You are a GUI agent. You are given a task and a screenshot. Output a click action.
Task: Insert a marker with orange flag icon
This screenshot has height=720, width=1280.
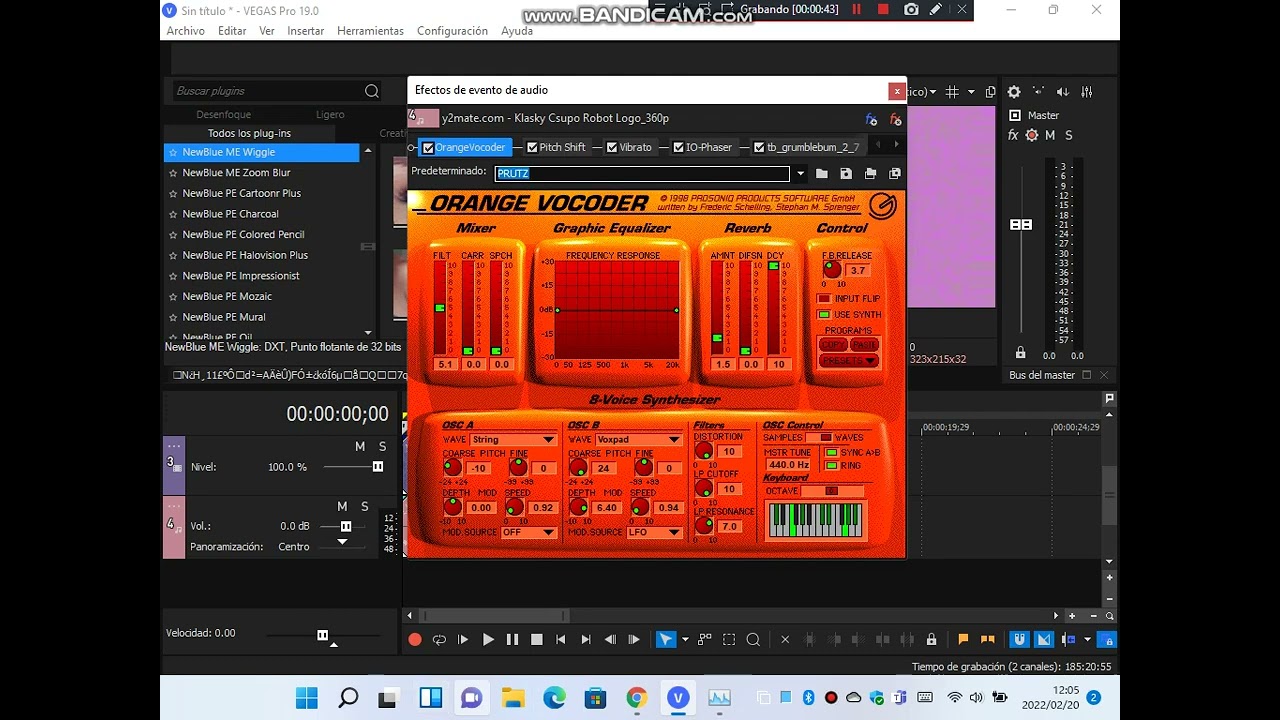pyautogui.click(x=963, y=640)
